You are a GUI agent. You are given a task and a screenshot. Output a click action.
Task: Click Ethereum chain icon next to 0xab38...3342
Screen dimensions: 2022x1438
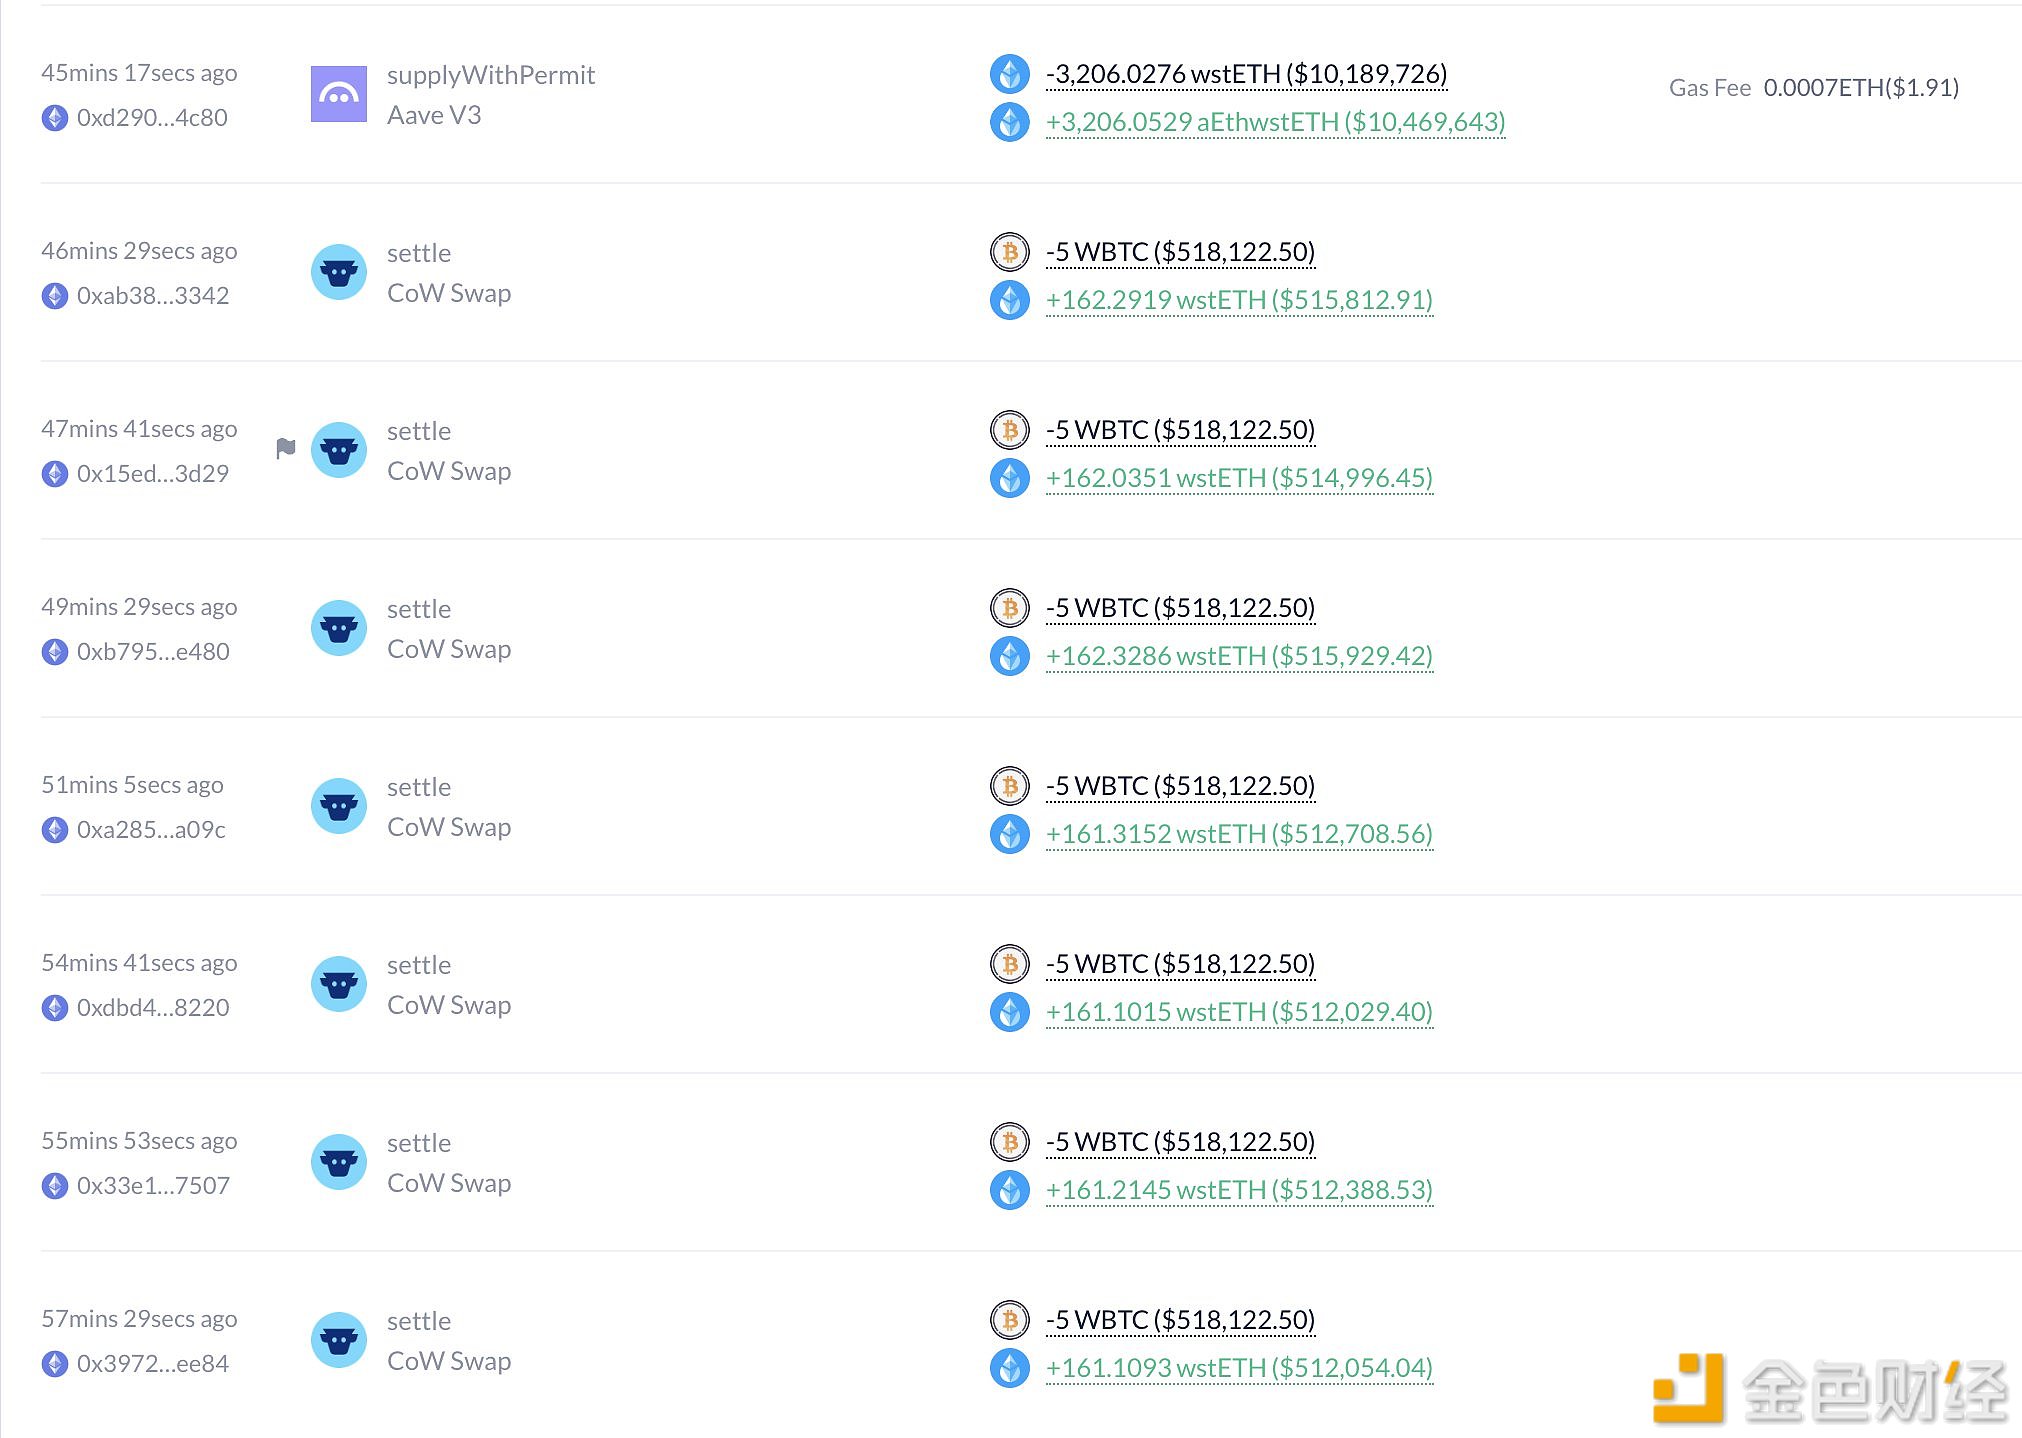[55, 296]
